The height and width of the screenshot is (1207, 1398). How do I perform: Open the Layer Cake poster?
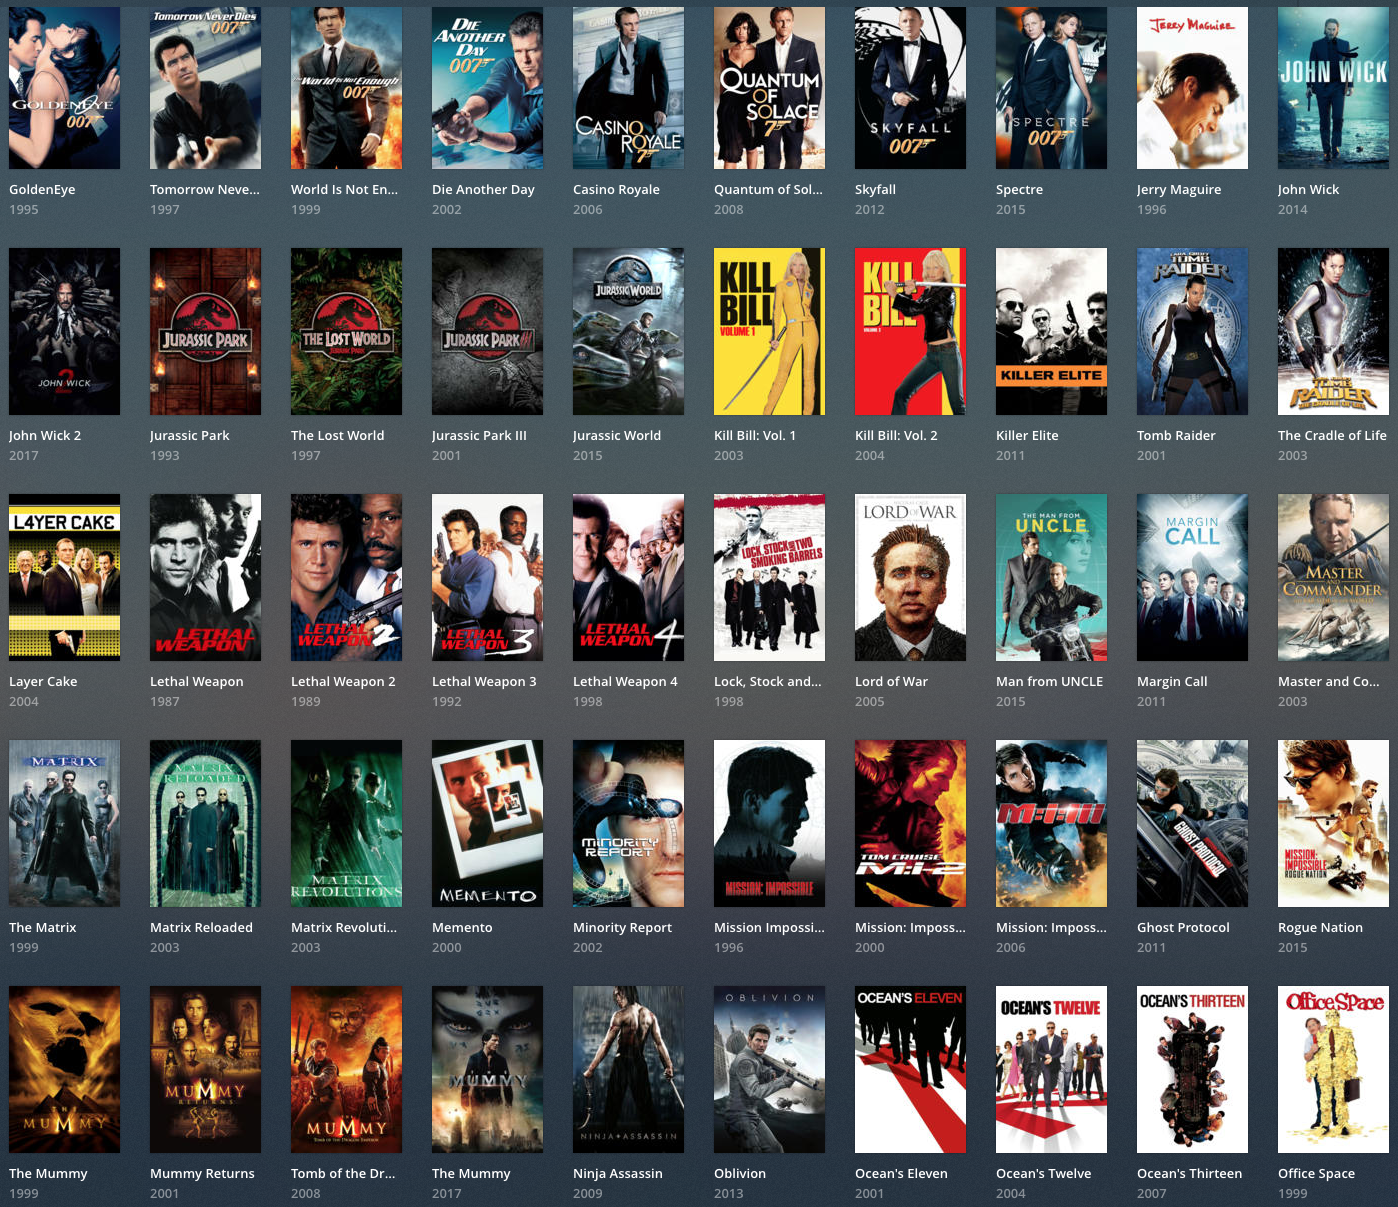(x=64, y=577)
